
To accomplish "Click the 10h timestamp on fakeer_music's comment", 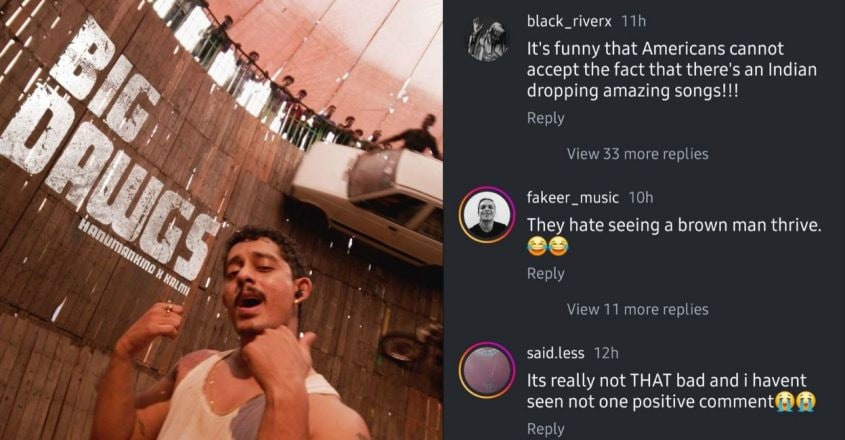I will point(640,197).
